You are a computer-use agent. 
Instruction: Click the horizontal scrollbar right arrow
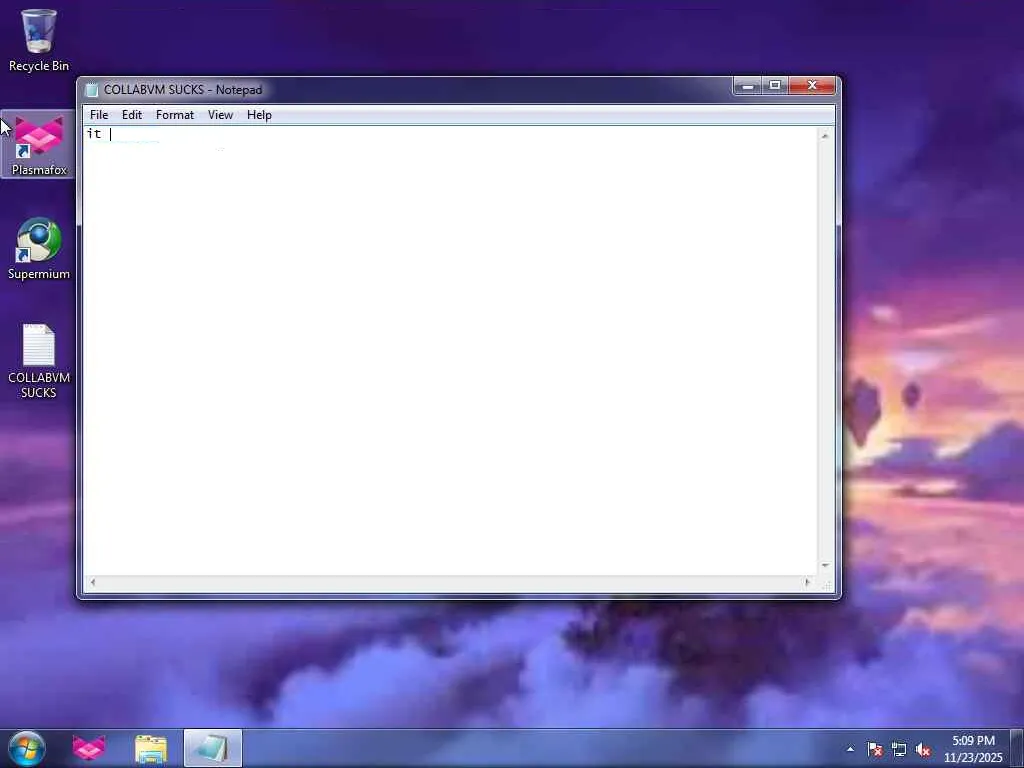point(807,582)
